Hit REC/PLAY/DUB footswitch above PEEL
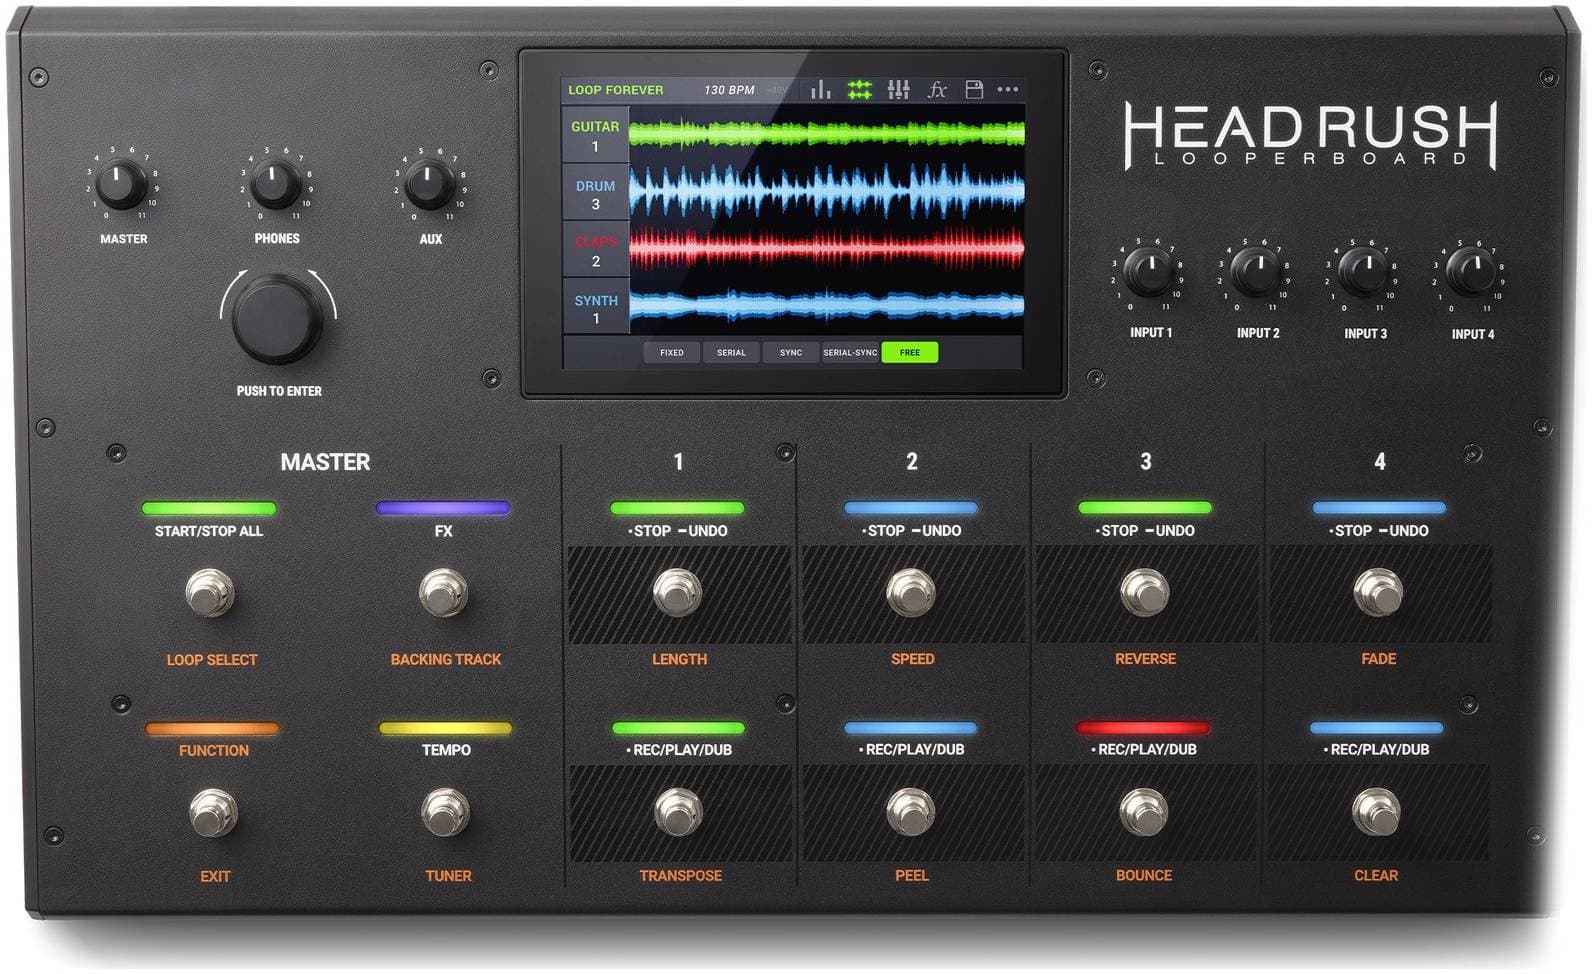The height and width of the screenshot is (974, 1592). click(911, 812)
